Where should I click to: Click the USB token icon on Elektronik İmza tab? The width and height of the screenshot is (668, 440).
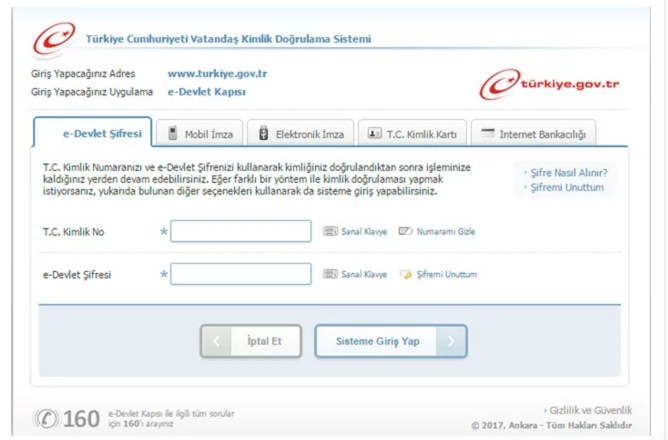[x=264, y=133]
